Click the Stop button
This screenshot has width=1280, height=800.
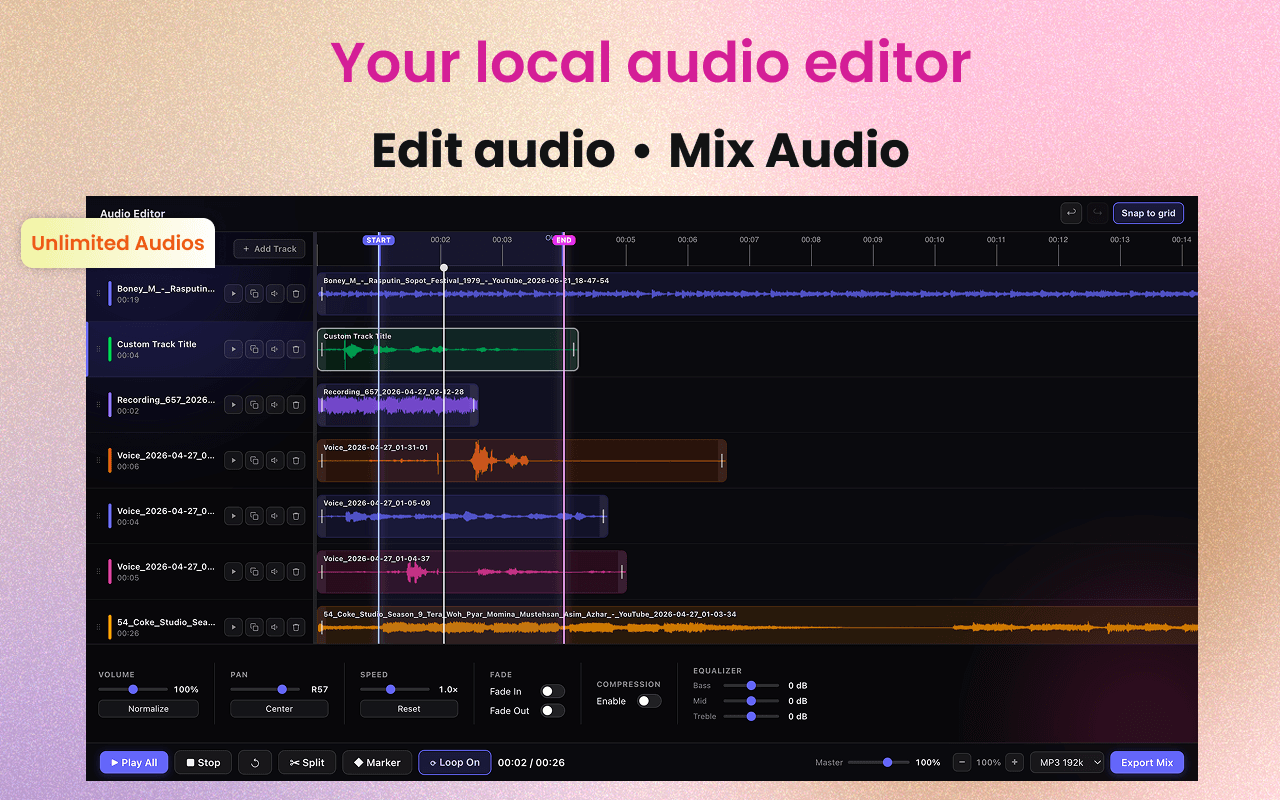pos(203,762)
